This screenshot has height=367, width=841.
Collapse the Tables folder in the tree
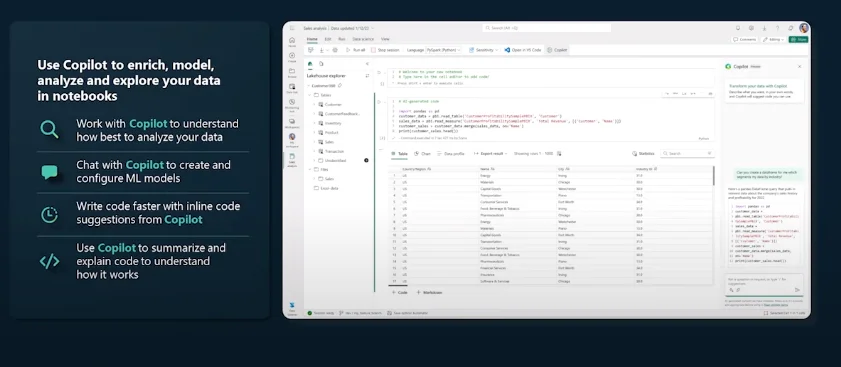pos(309,95)
